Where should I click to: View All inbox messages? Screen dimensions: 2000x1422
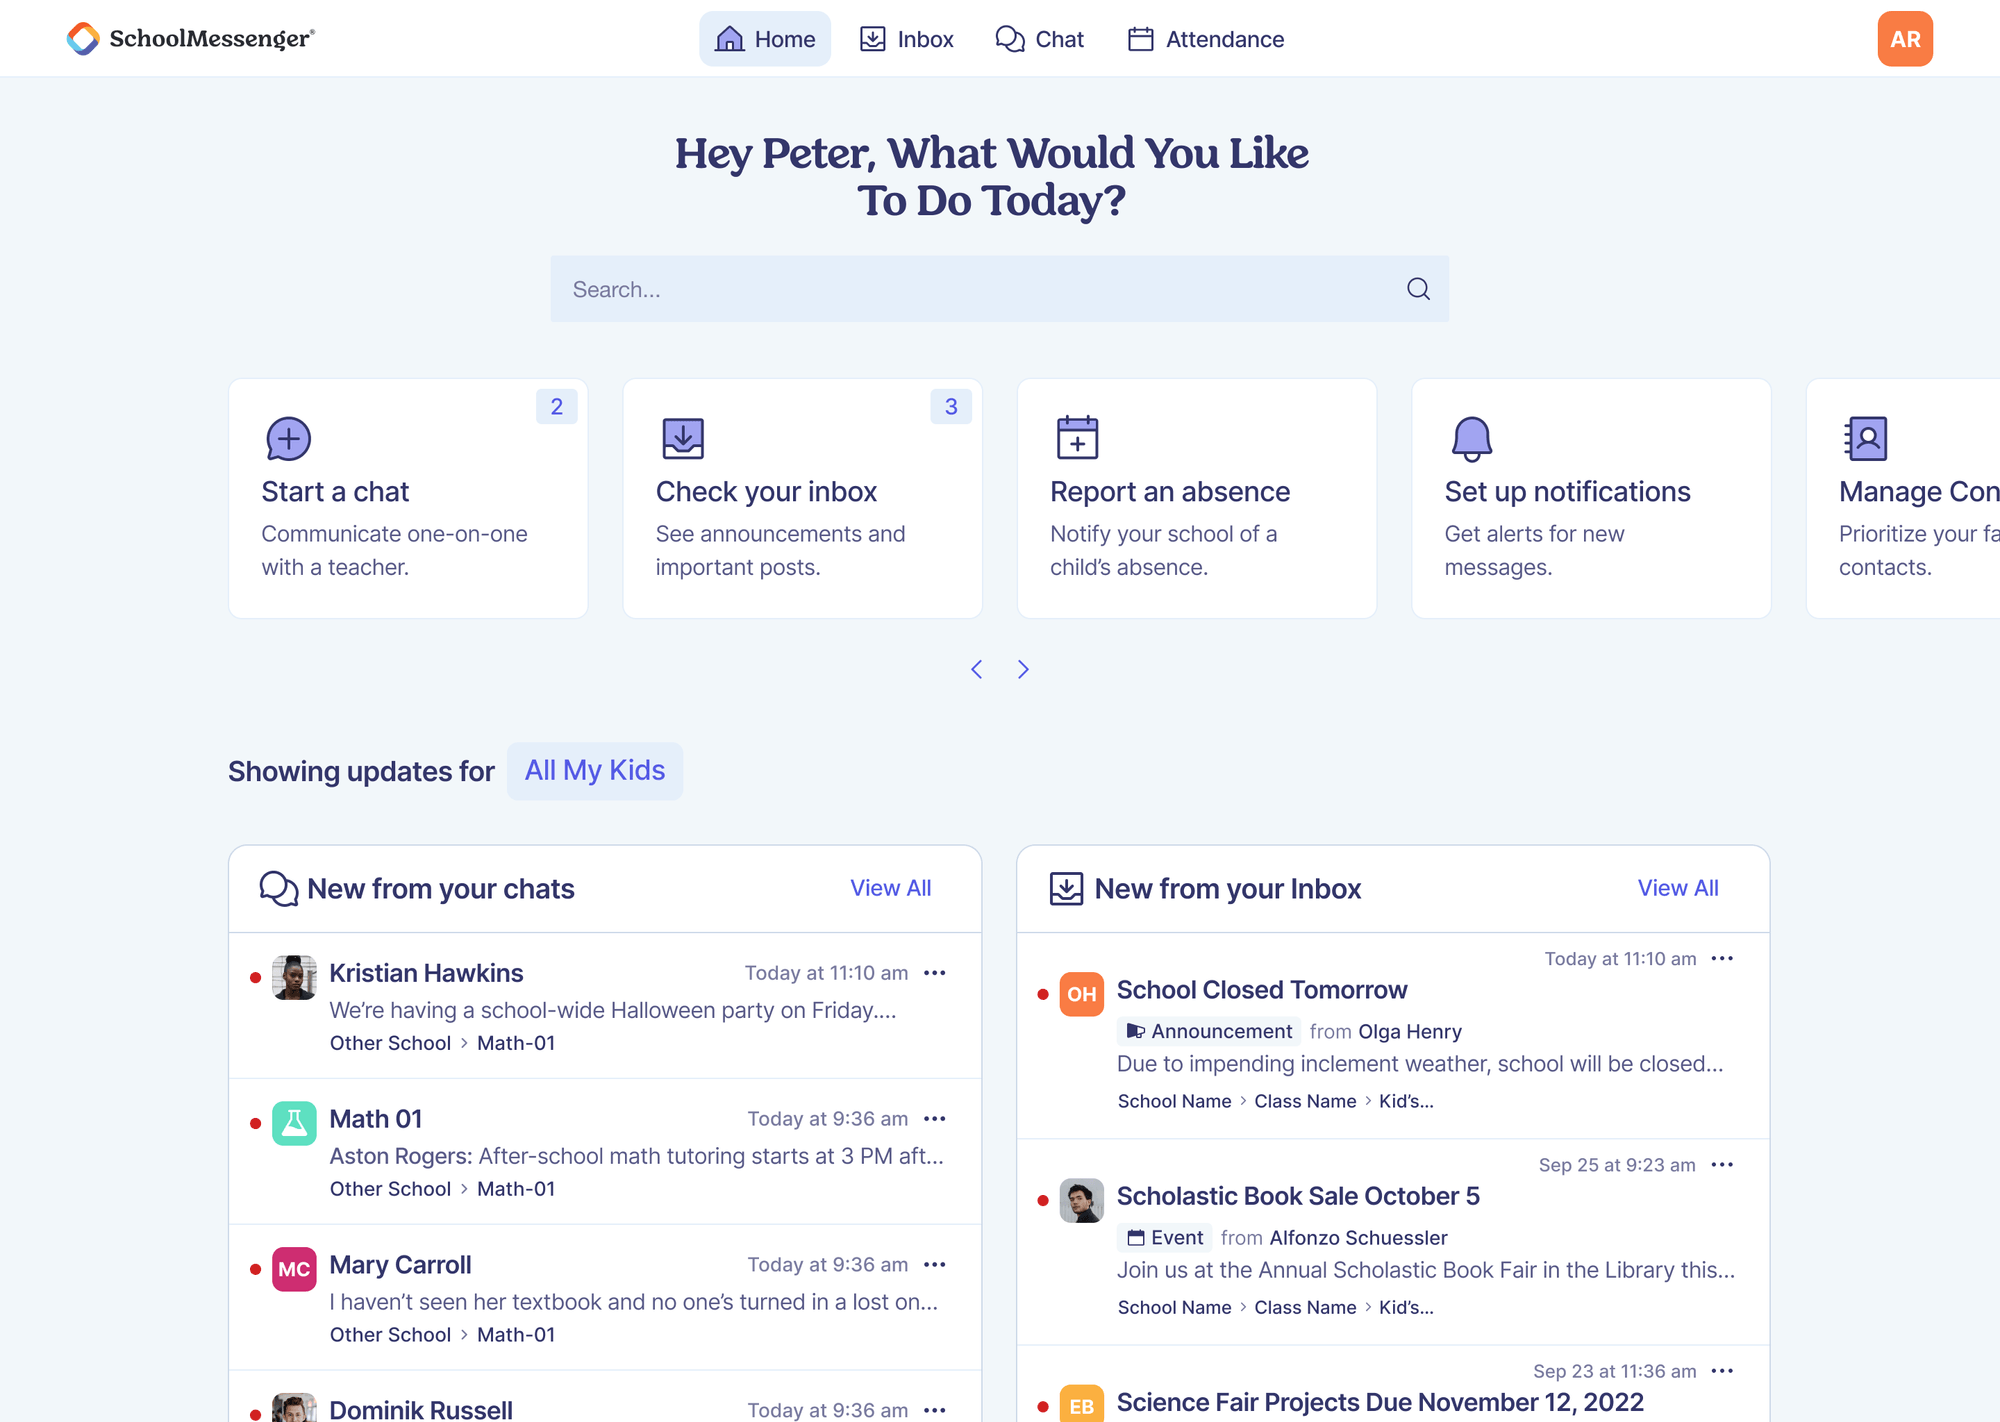pos(1678,888)
